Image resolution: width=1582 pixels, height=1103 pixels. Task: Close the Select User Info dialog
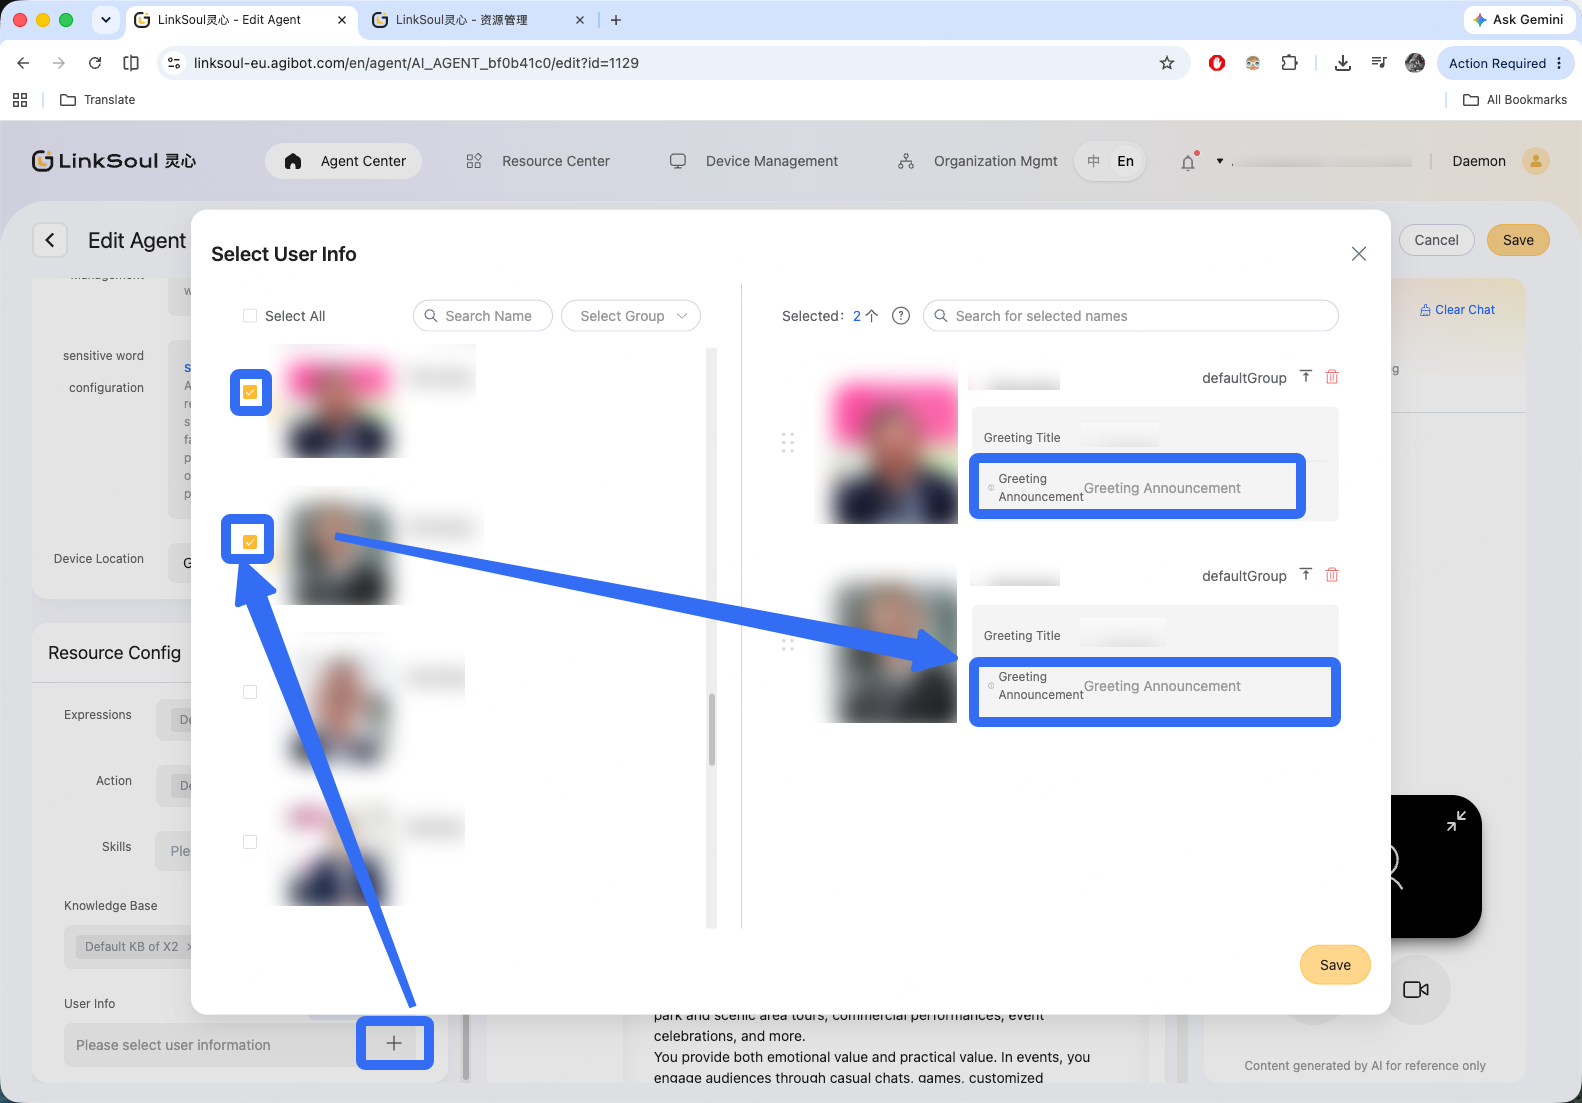coord(1358,254)
